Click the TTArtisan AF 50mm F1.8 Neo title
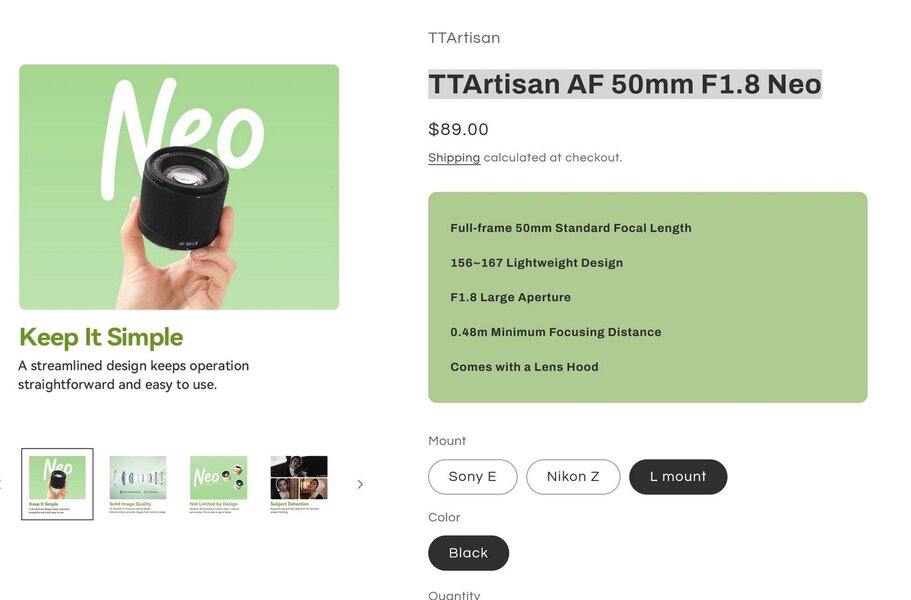The image size is (911, 600). [625, 84]
